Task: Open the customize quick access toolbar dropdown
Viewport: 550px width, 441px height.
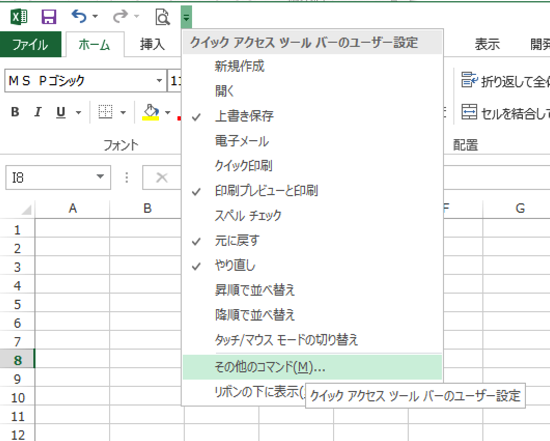Action: [186, 17]
